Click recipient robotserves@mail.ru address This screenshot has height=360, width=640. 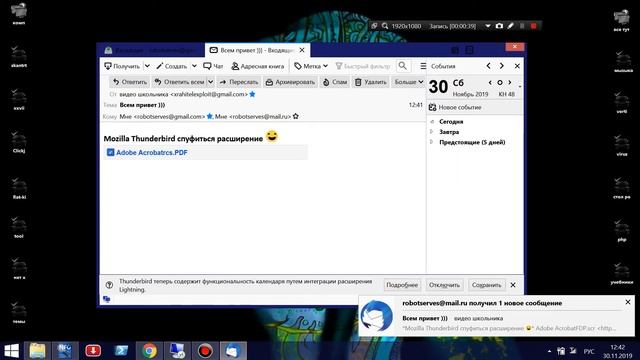260,116
